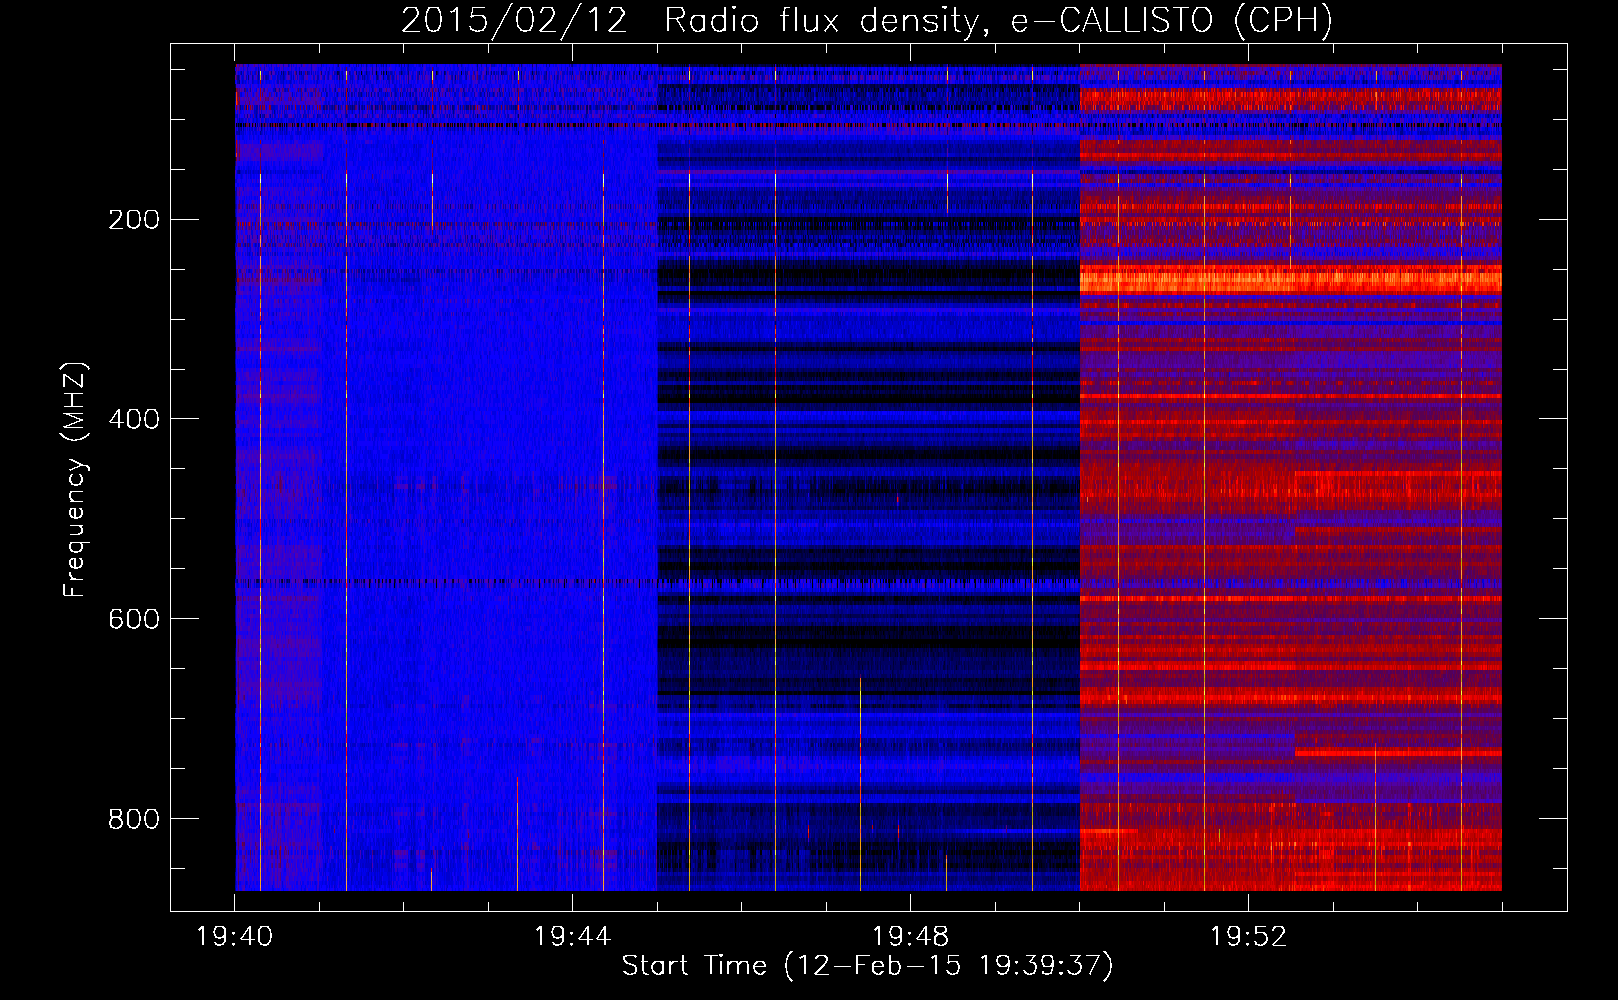Click the 'Start Time (12-Feb-15 19:39:37)' label

click(867, 966)
